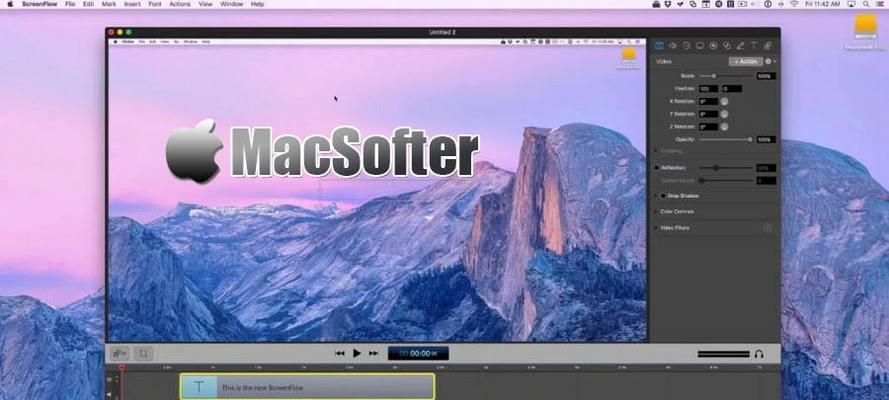This screenshot has width=889, height=400.
Task: Click the Reflection amount slider
Action: tap(725, 168)
